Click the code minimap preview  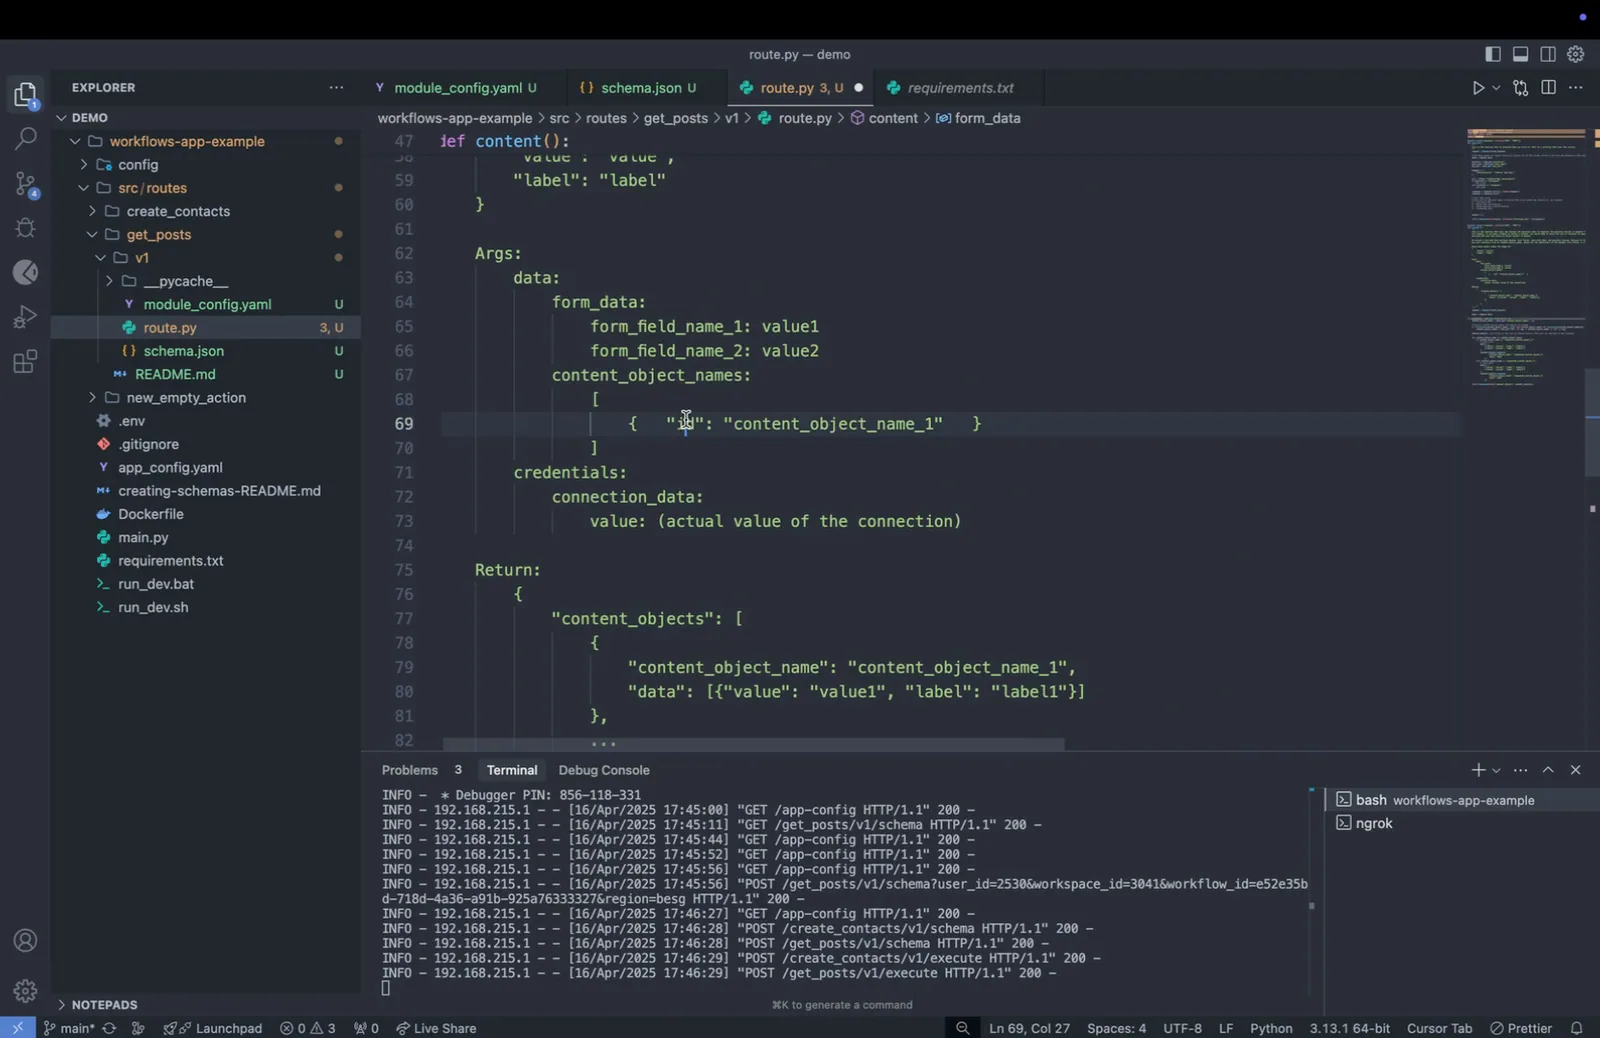(1526, 258)
